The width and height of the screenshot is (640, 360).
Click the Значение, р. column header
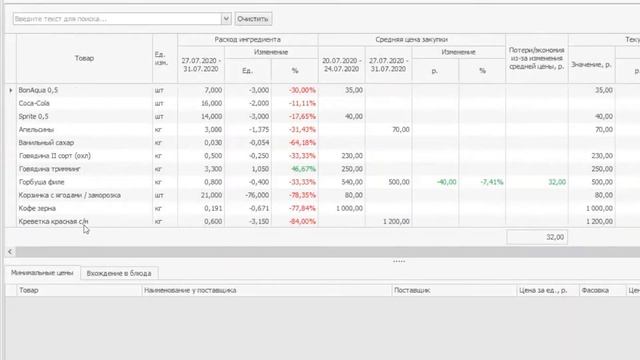click(x=591, y=64)
